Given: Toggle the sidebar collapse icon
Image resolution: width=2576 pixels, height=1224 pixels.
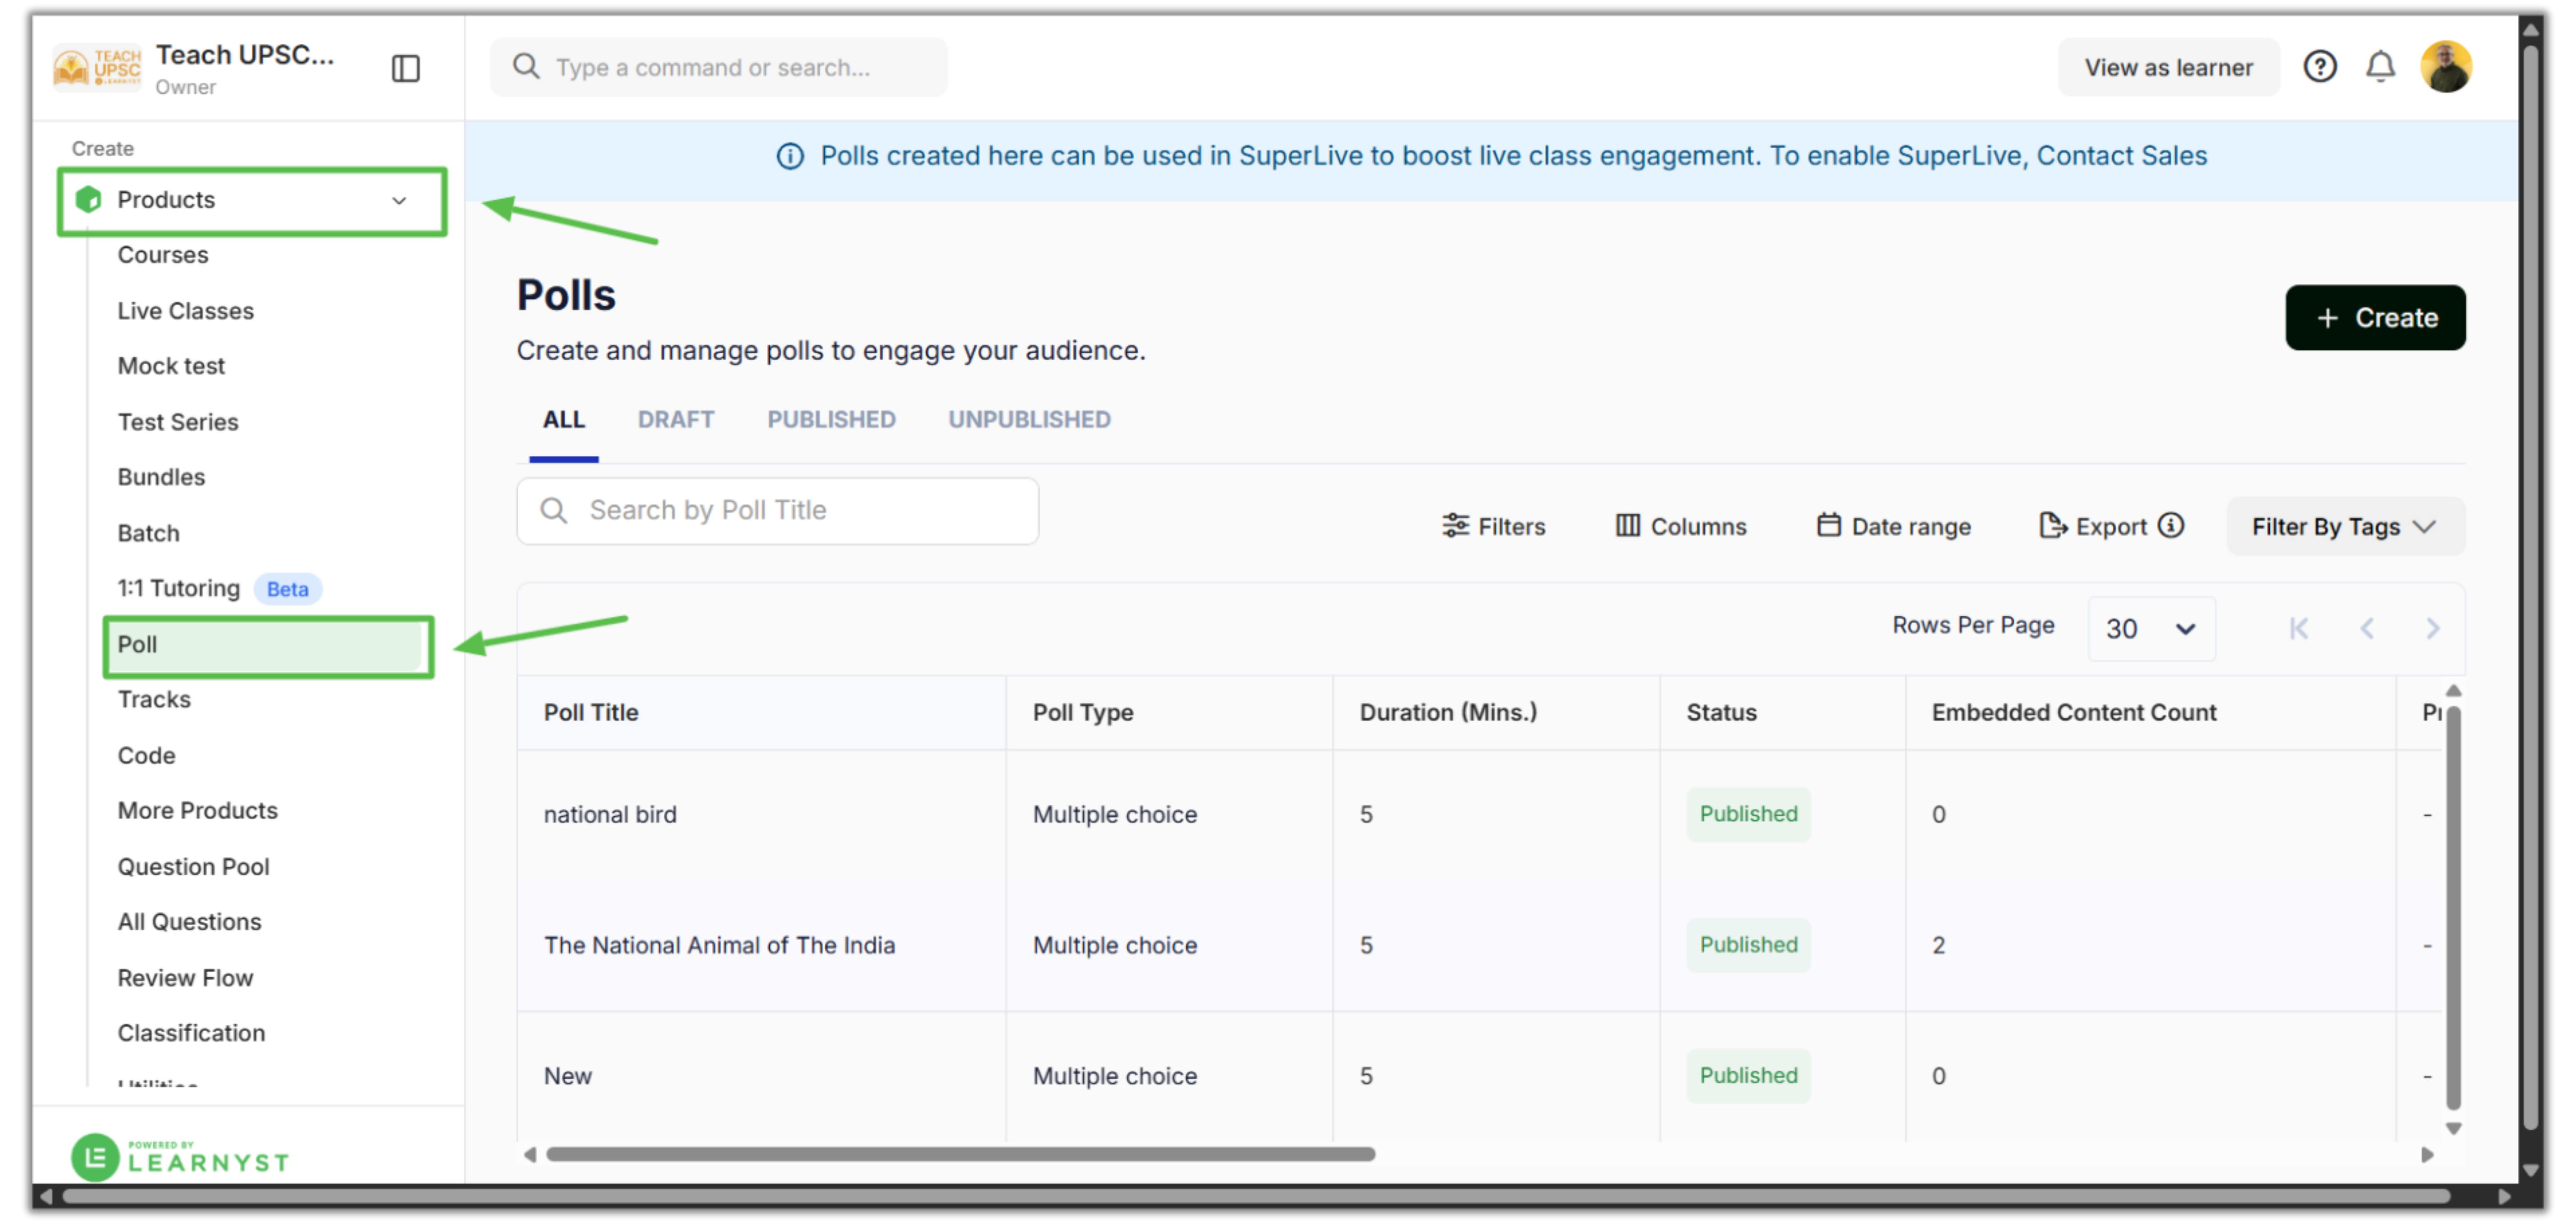Looking at the screenshot, I should tap(405, 68).
